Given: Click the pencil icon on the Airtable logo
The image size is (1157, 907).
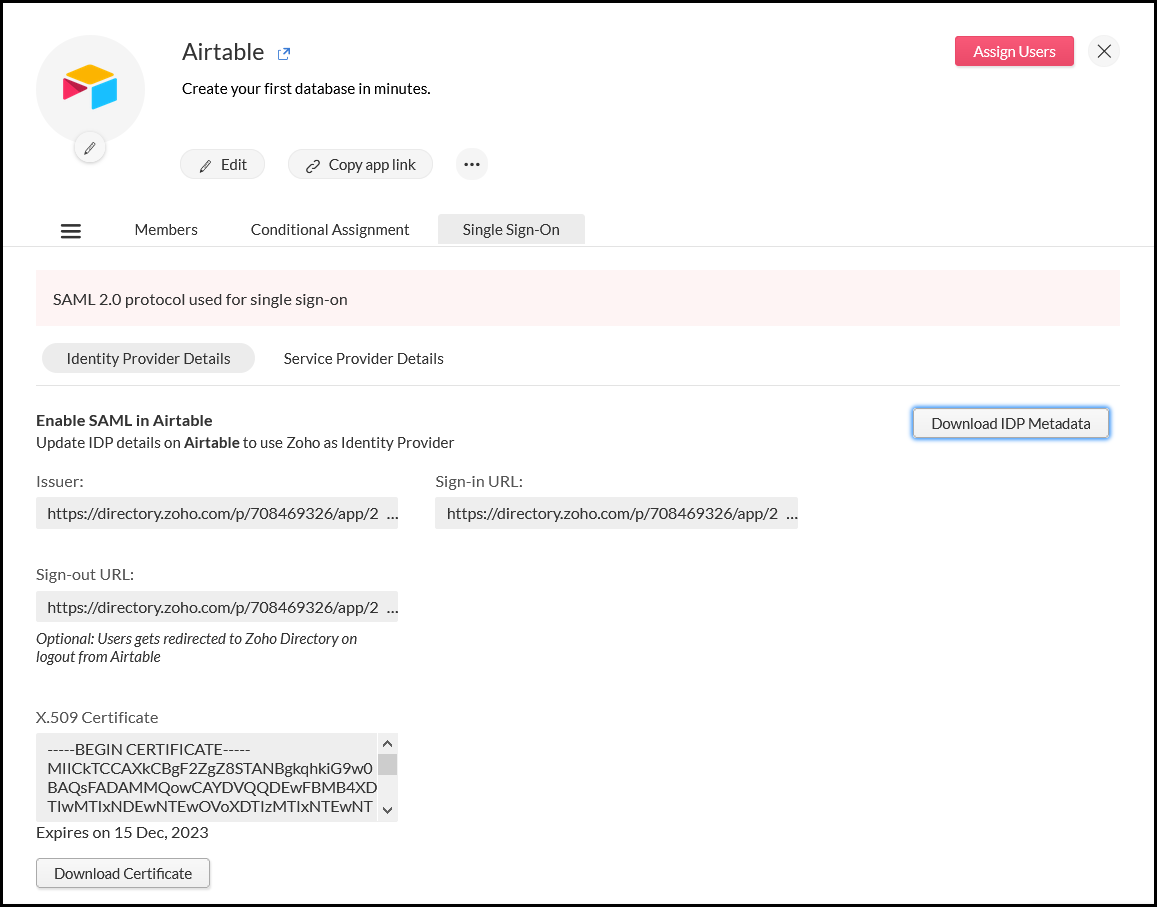Looking at the screenshot, I should click(90, 147).
